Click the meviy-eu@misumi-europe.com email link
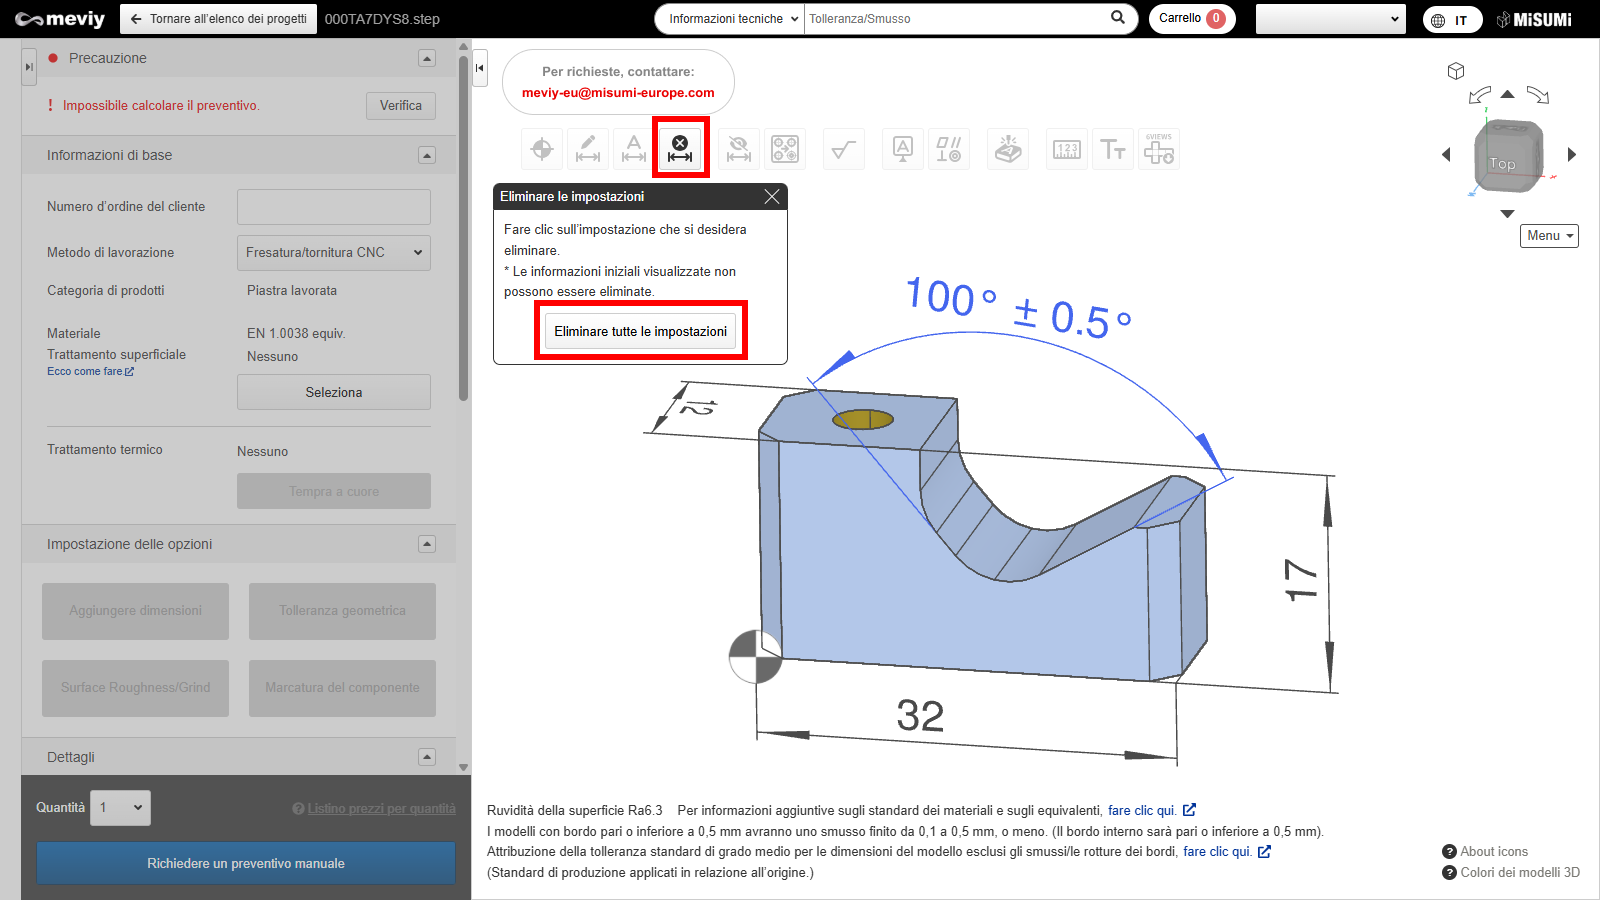1600x900 pixels. point(618,93)
